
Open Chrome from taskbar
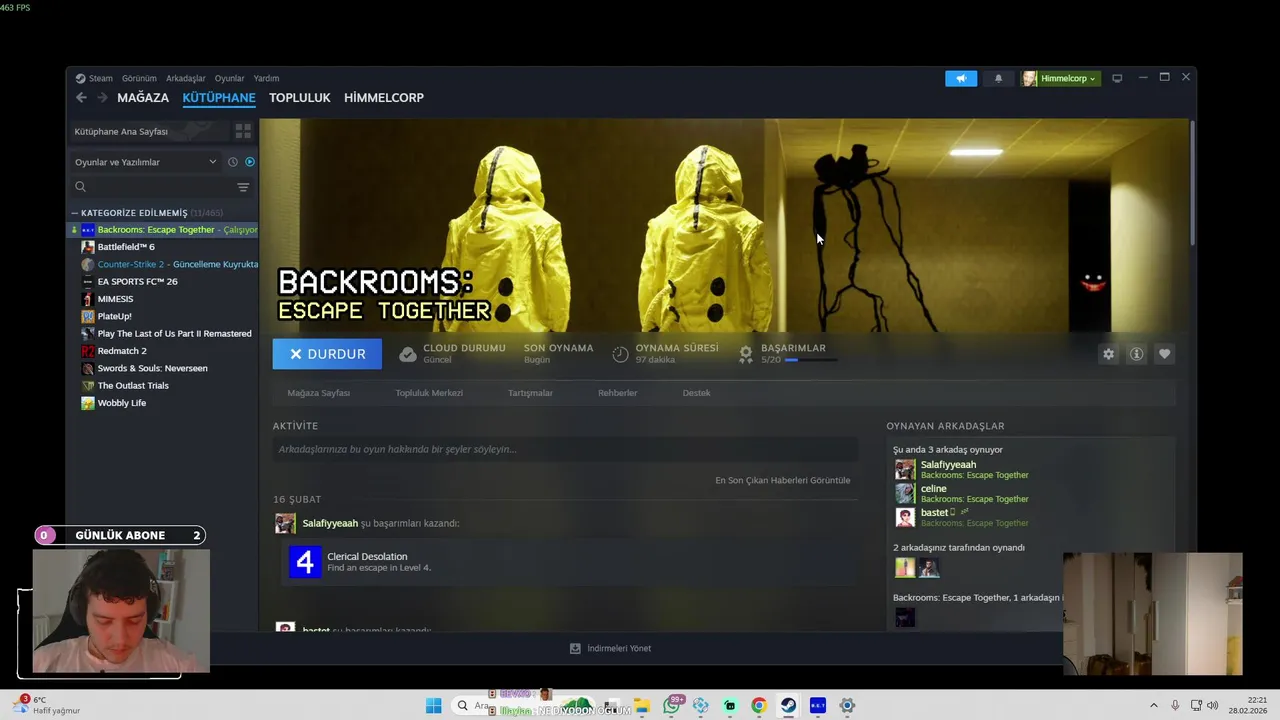759,706
